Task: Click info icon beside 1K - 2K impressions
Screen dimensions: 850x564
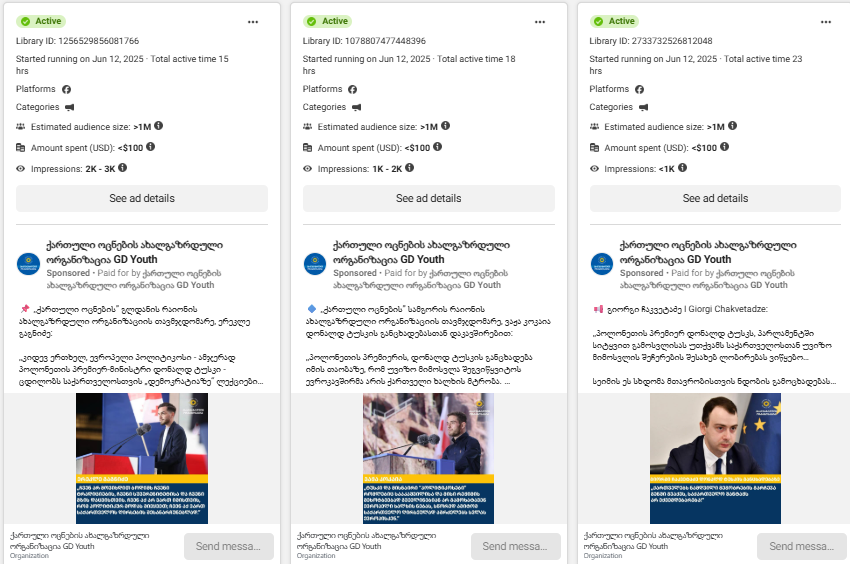Action: click(x=409, y=168)
